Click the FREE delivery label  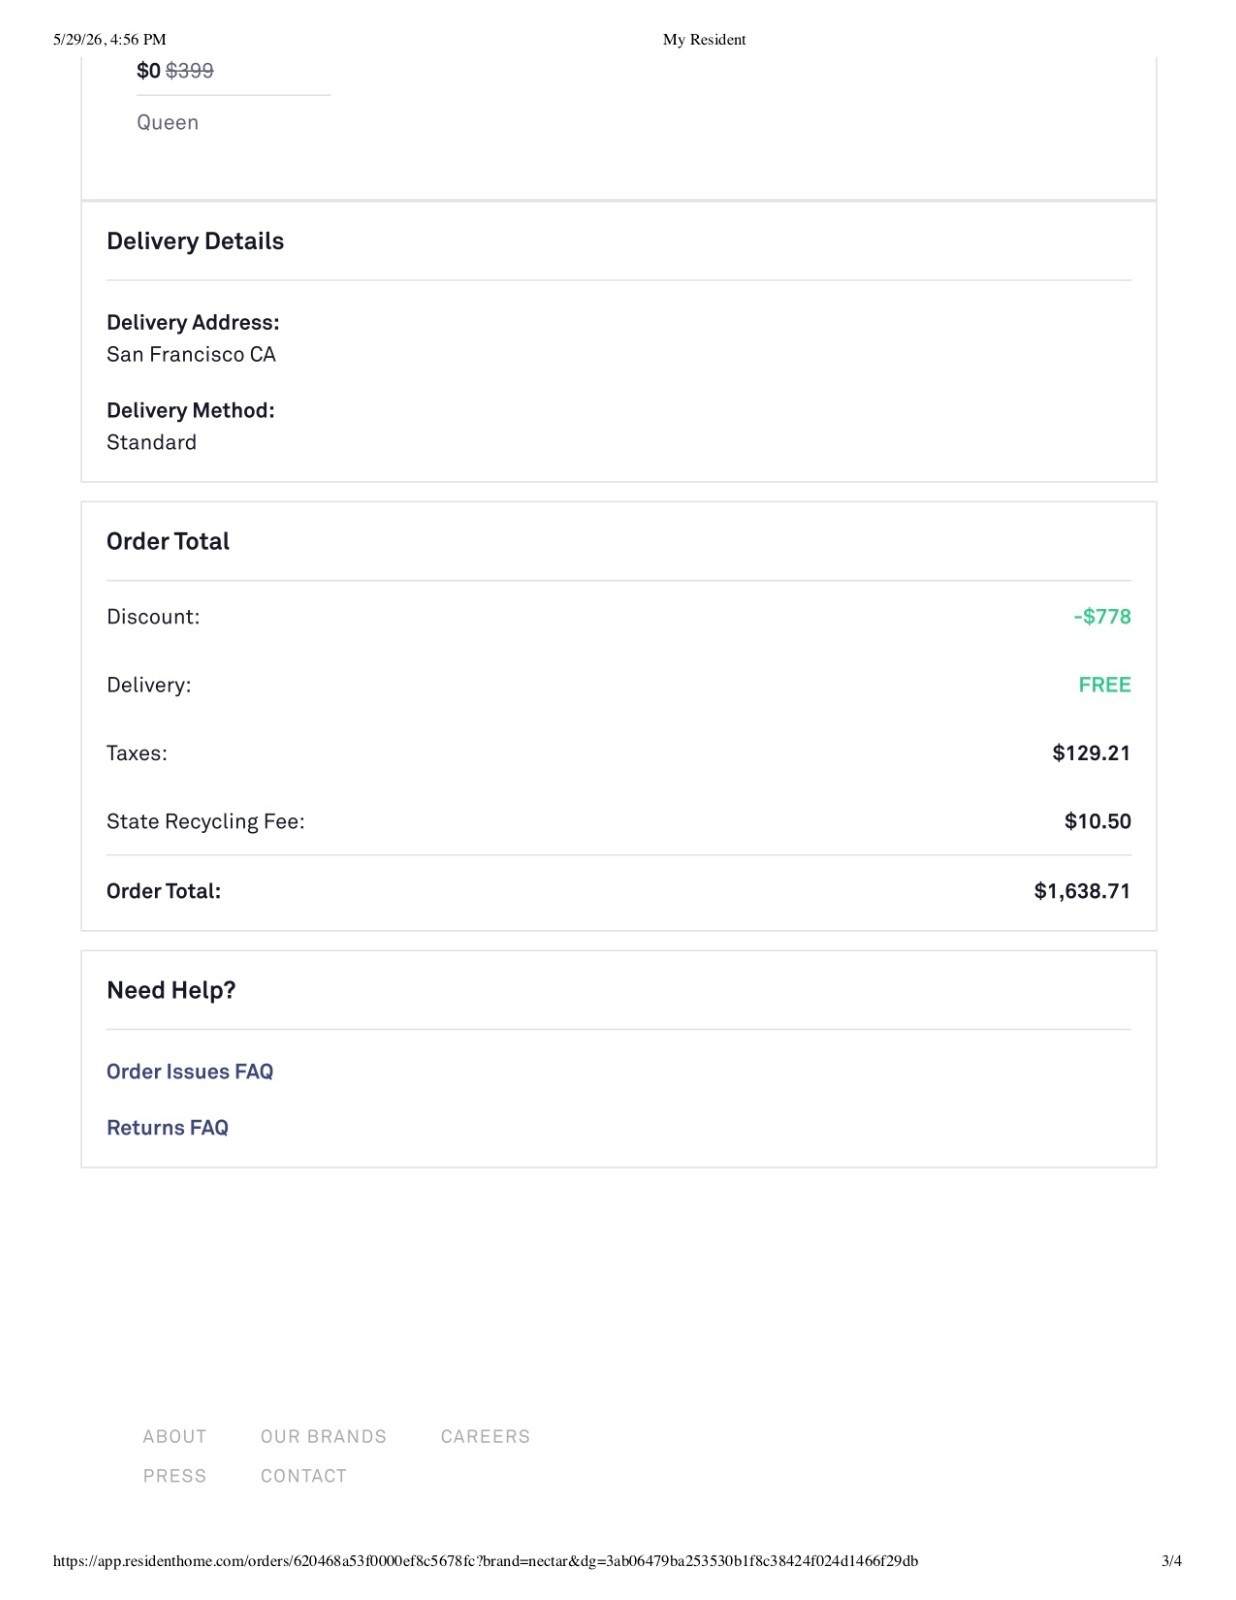point(1105,685)
